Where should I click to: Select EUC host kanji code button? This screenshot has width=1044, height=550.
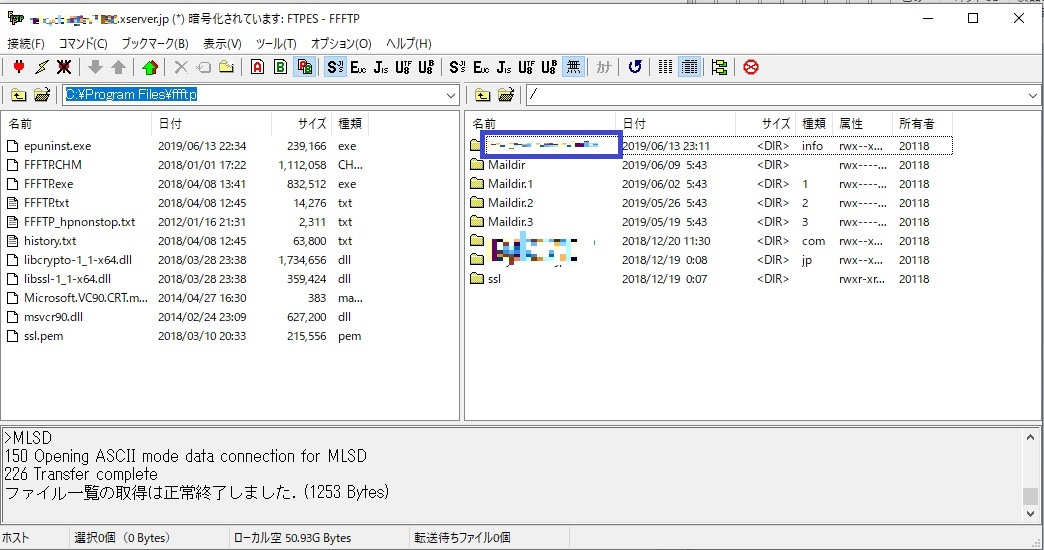358,67
